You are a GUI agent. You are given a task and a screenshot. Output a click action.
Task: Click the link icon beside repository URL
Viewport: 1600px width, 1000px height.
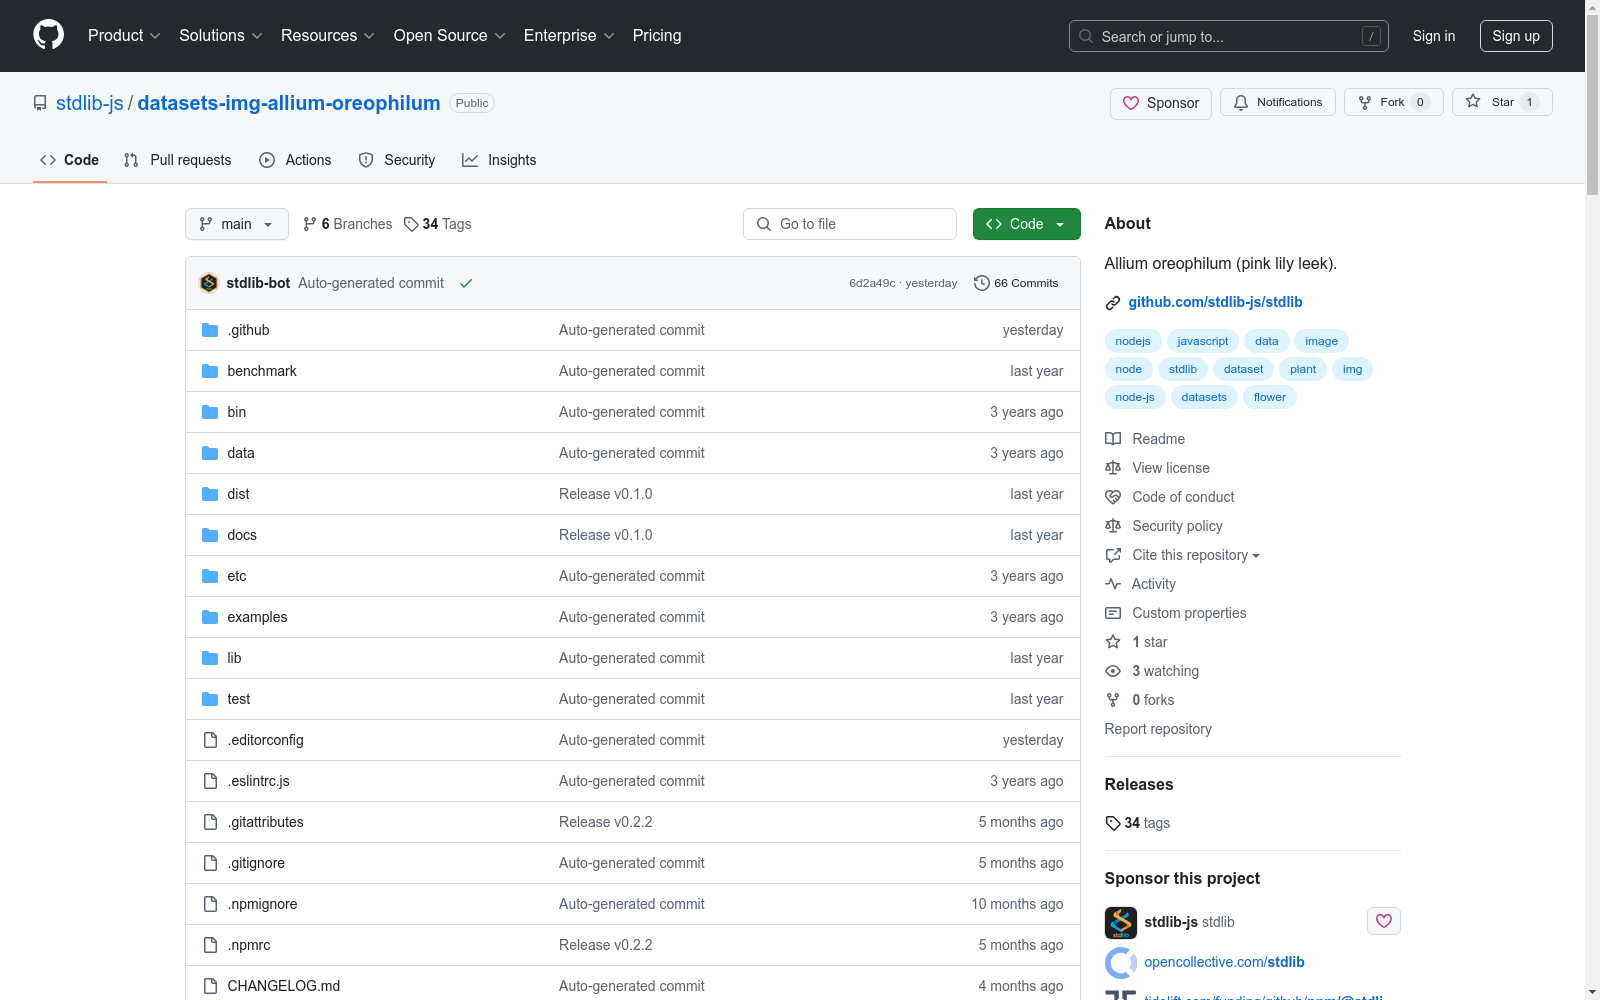coord(1113,303)
